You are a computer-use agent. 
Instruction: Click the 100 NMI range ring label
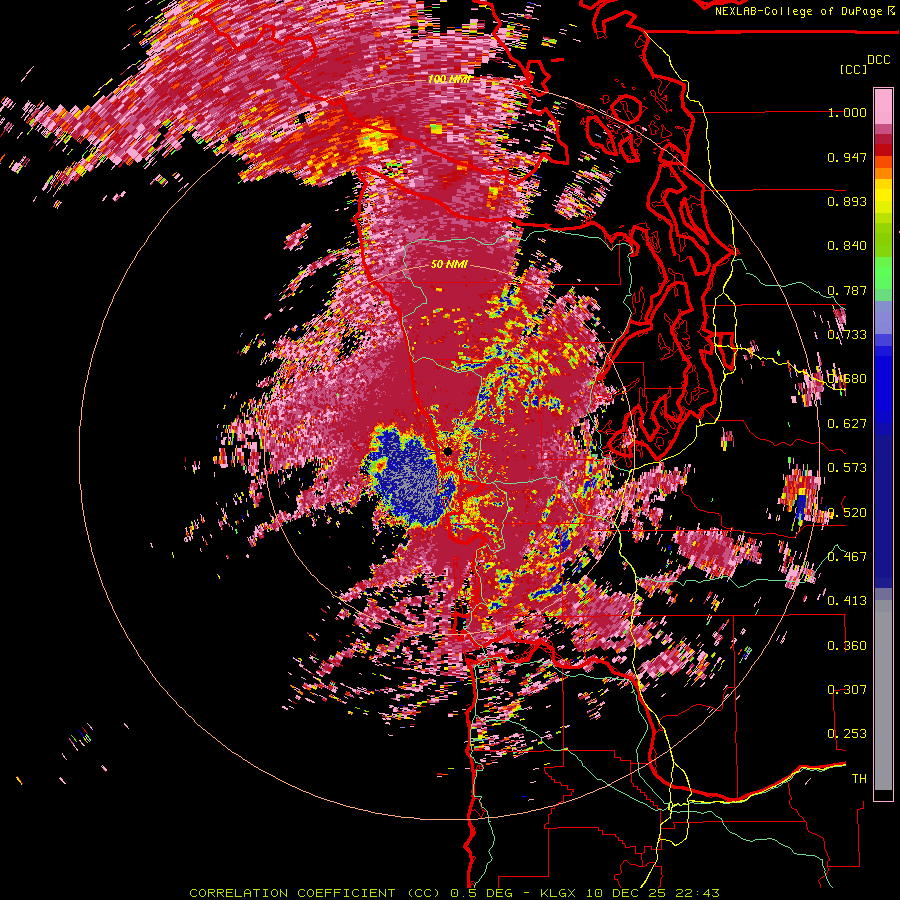pos(449,79)
